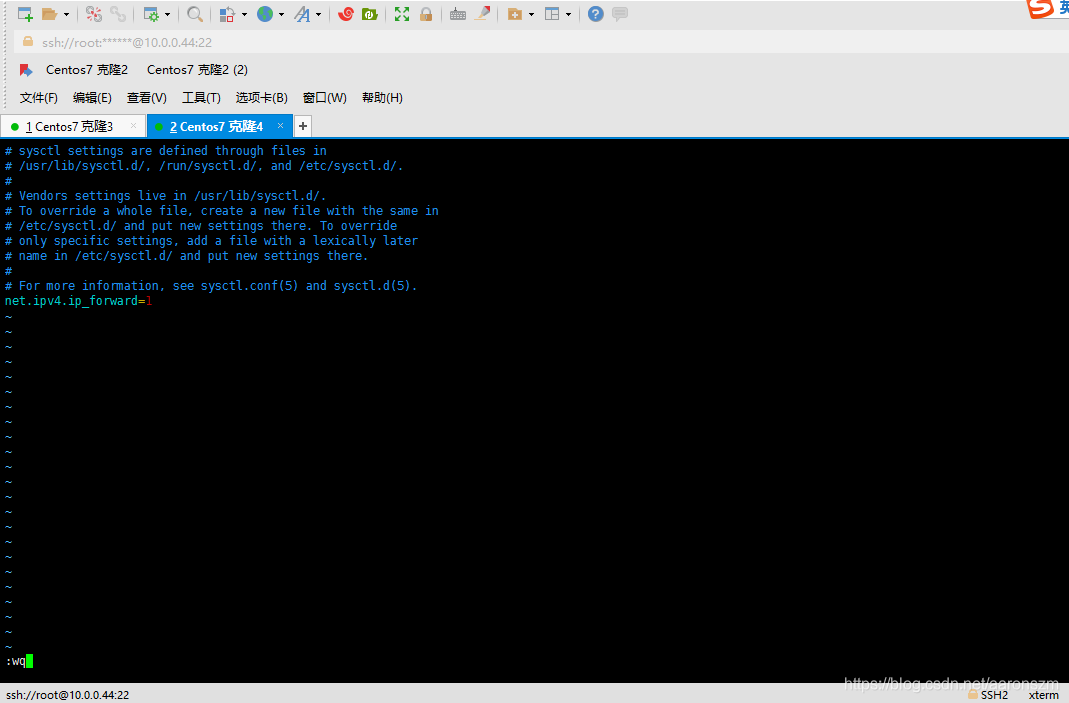Click the net.ipv4.ip_forward=1 line

tap(78, 301)
